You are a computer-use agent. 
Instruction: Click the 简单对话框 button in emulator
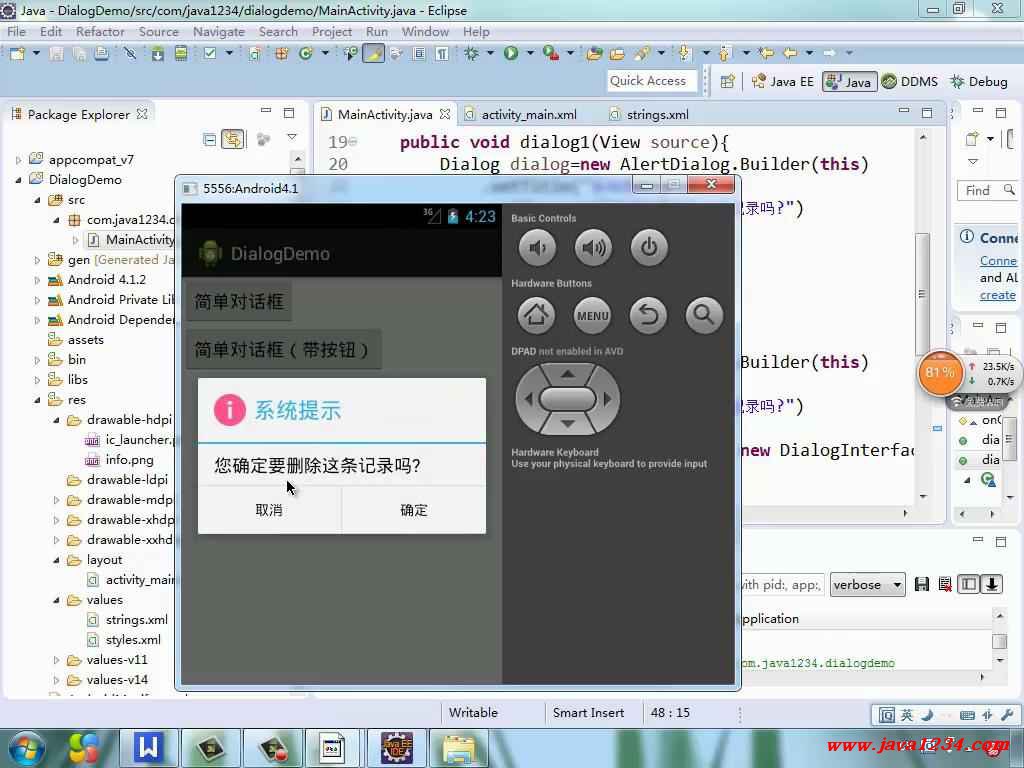coord(239,302)
